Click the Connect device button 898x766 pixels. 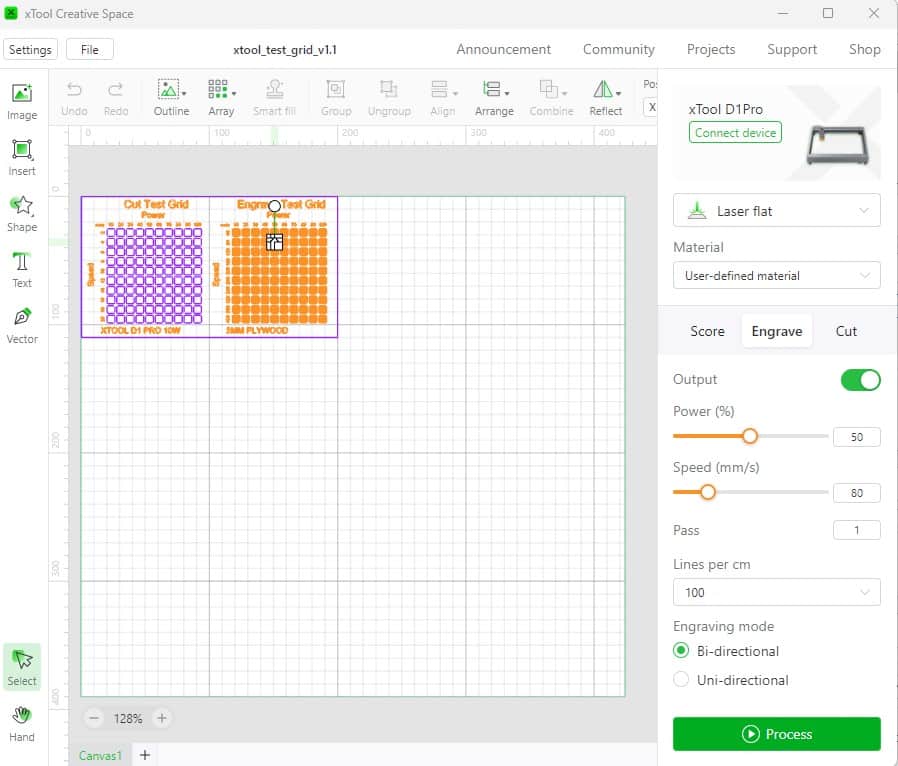(736, 133)
